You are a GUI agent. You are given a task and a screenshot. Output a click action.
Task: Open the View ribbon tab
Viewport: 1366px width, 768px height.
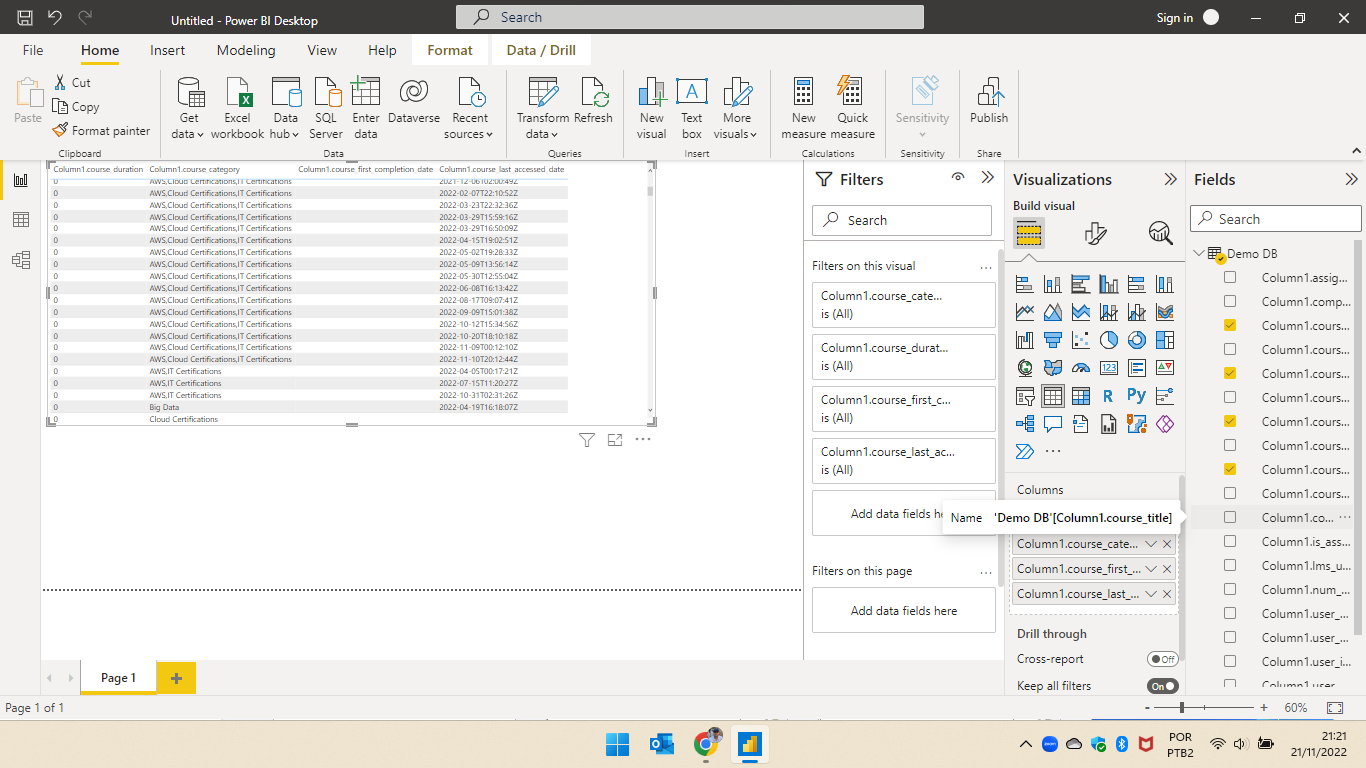click(322, 50)
